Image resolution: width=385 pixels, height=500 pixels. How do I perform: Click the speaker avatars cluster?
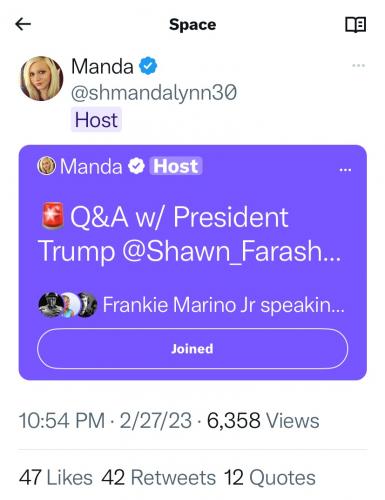(x=68, y=305)
